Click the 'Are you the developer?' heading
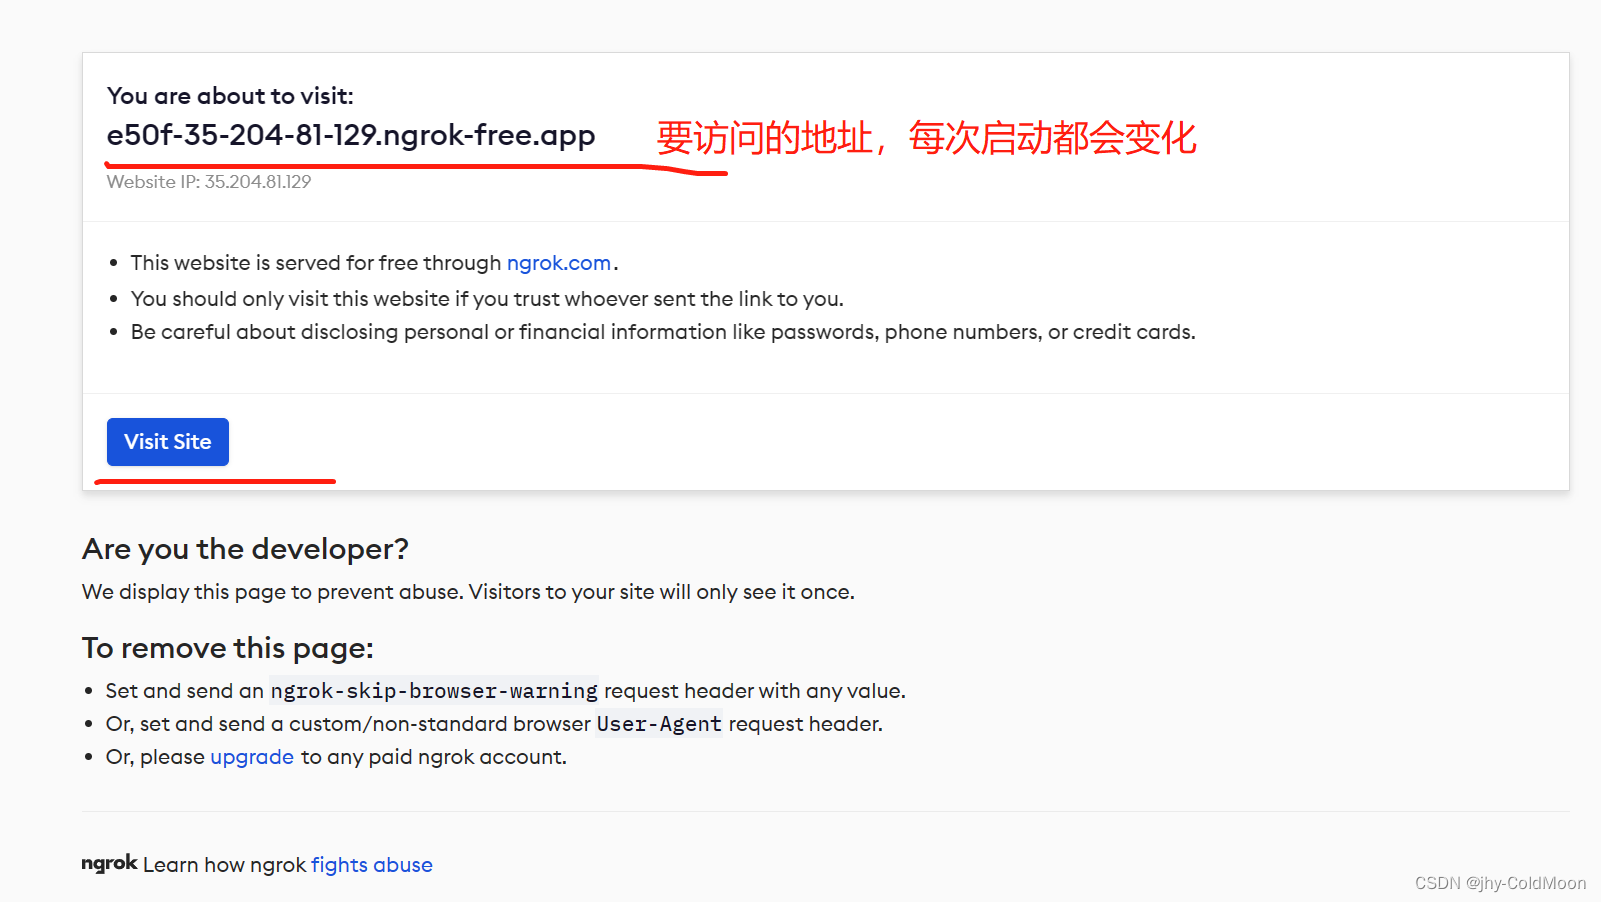Screen dimensions: 1601x902 (x=246, y=549)
